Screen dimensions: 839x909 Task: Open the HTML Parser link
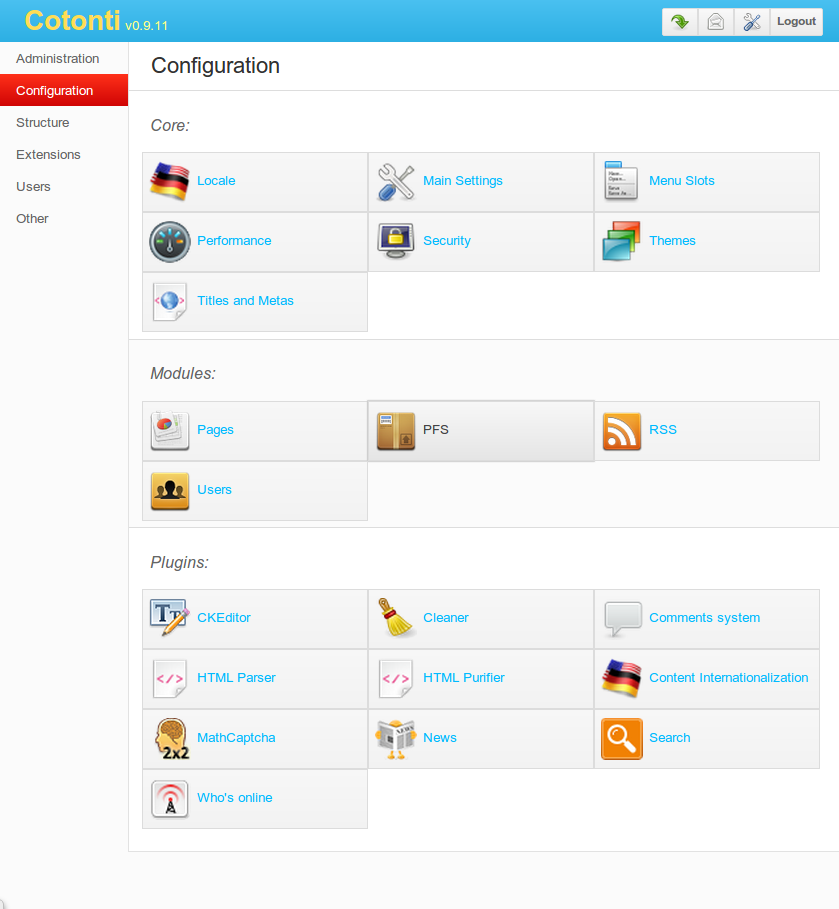[237, 678]
